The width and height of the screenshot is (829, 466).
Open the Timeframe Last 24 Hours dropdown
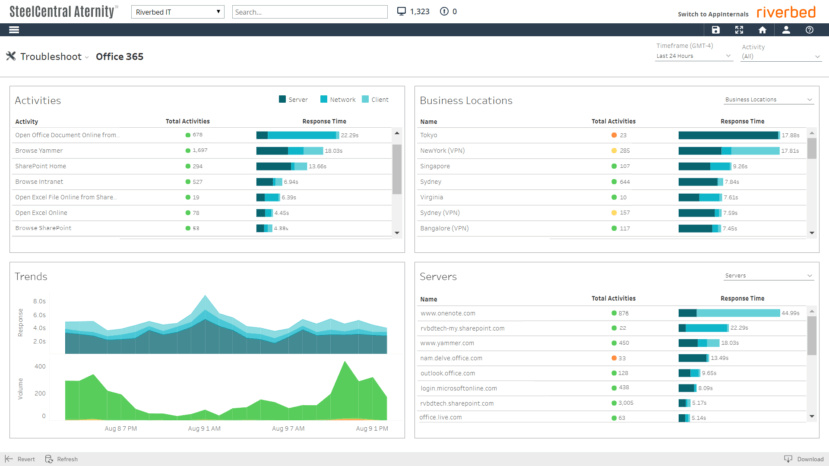pos(693,56)
